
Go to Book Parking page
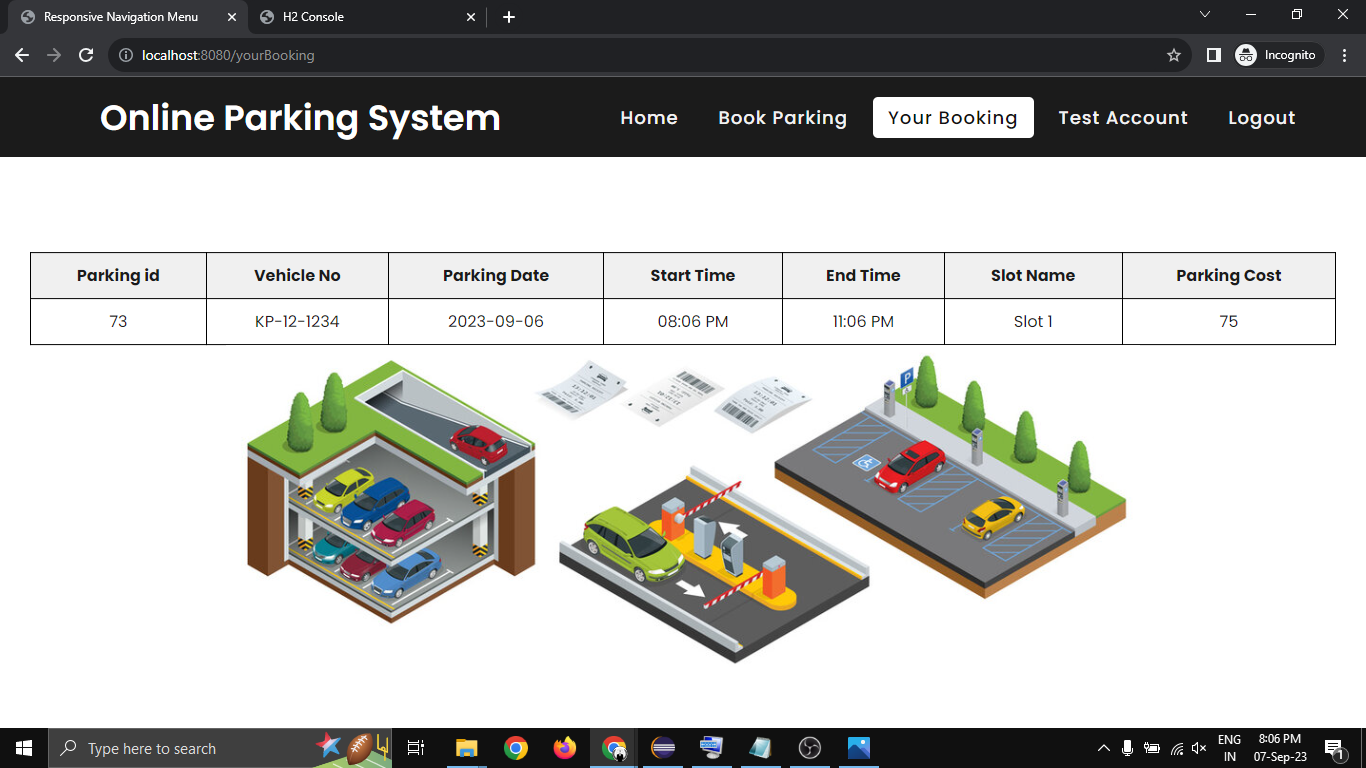pos(782,118)
